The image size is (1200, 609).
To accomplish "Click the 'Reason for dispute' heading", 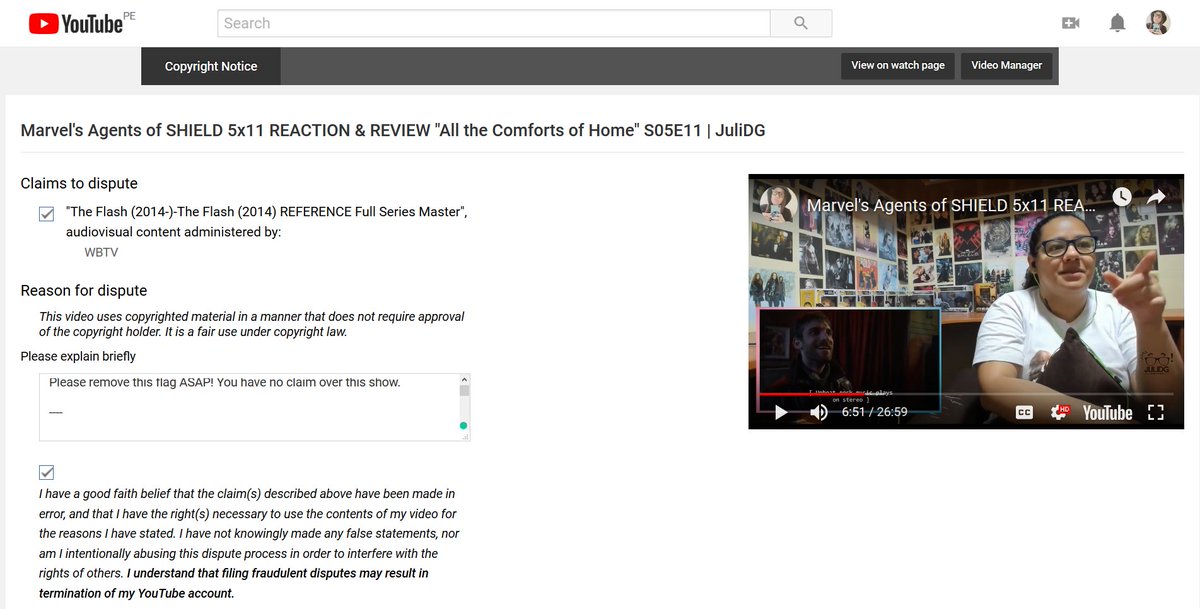I will coord(84,290).
